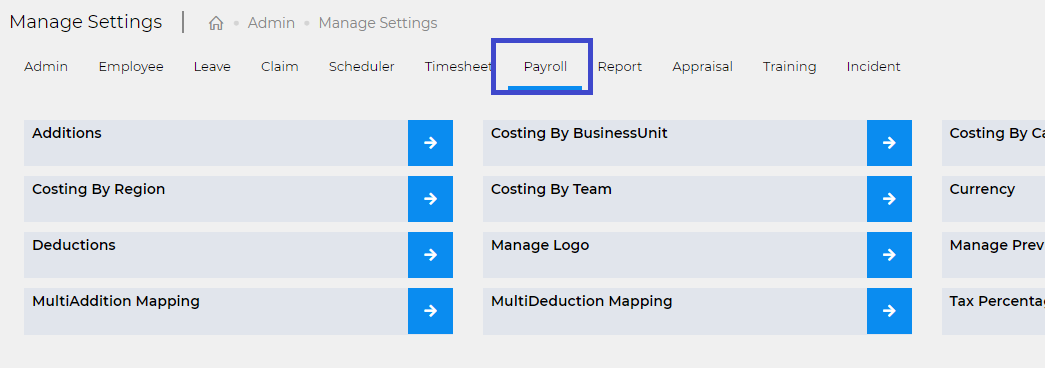The width and height of the screenshot is (1045, 368).
Task: Open Costing By BusinessUnit arrow icon
Action: click(889, 143)
